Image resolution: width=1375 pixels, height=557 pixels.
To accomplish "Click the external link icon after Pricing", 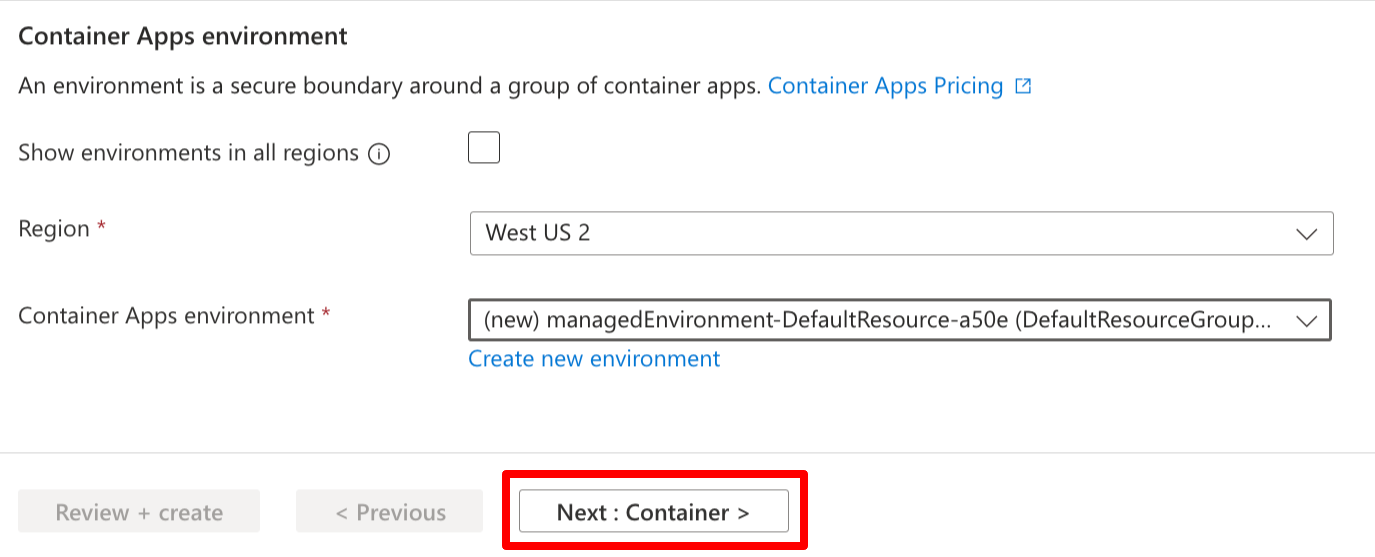I will click(1022, 86).
